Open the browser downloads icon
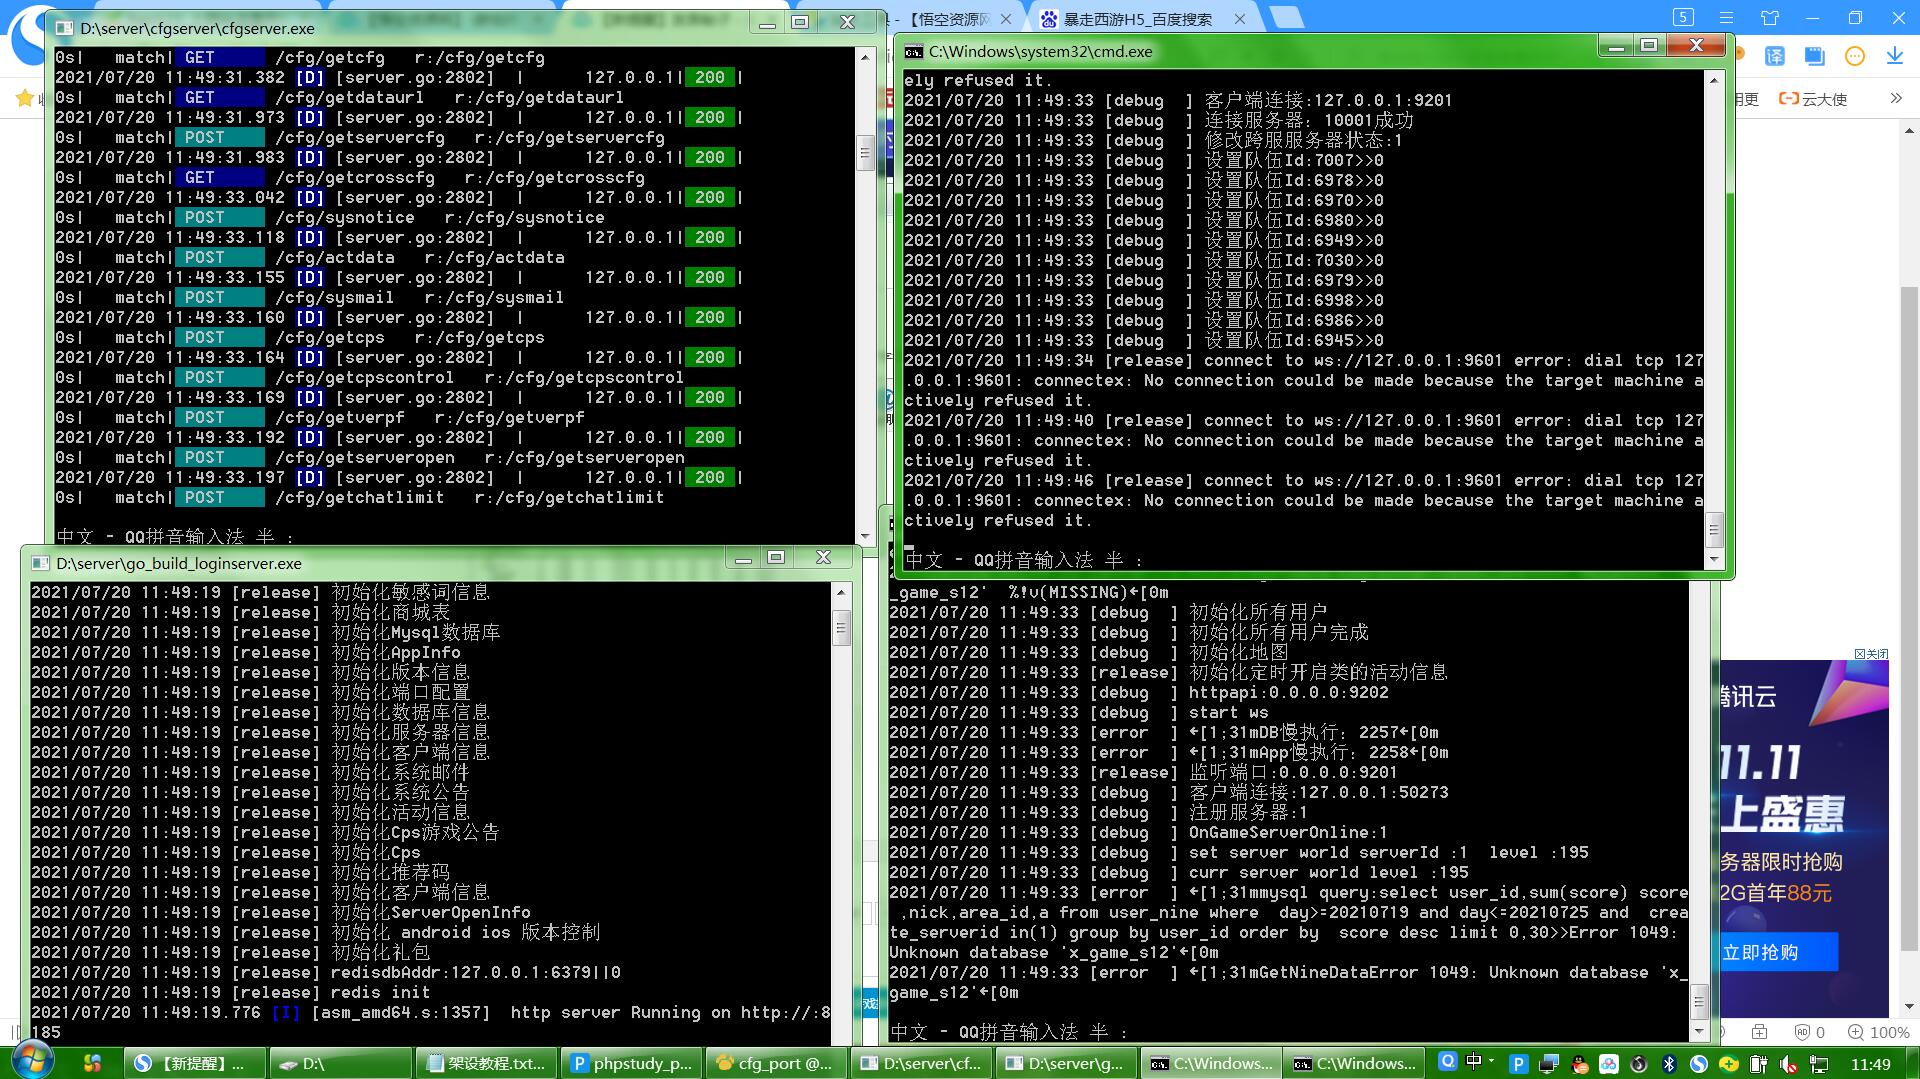Viewport: 1920px width, 1079px height. [1894, 56]
